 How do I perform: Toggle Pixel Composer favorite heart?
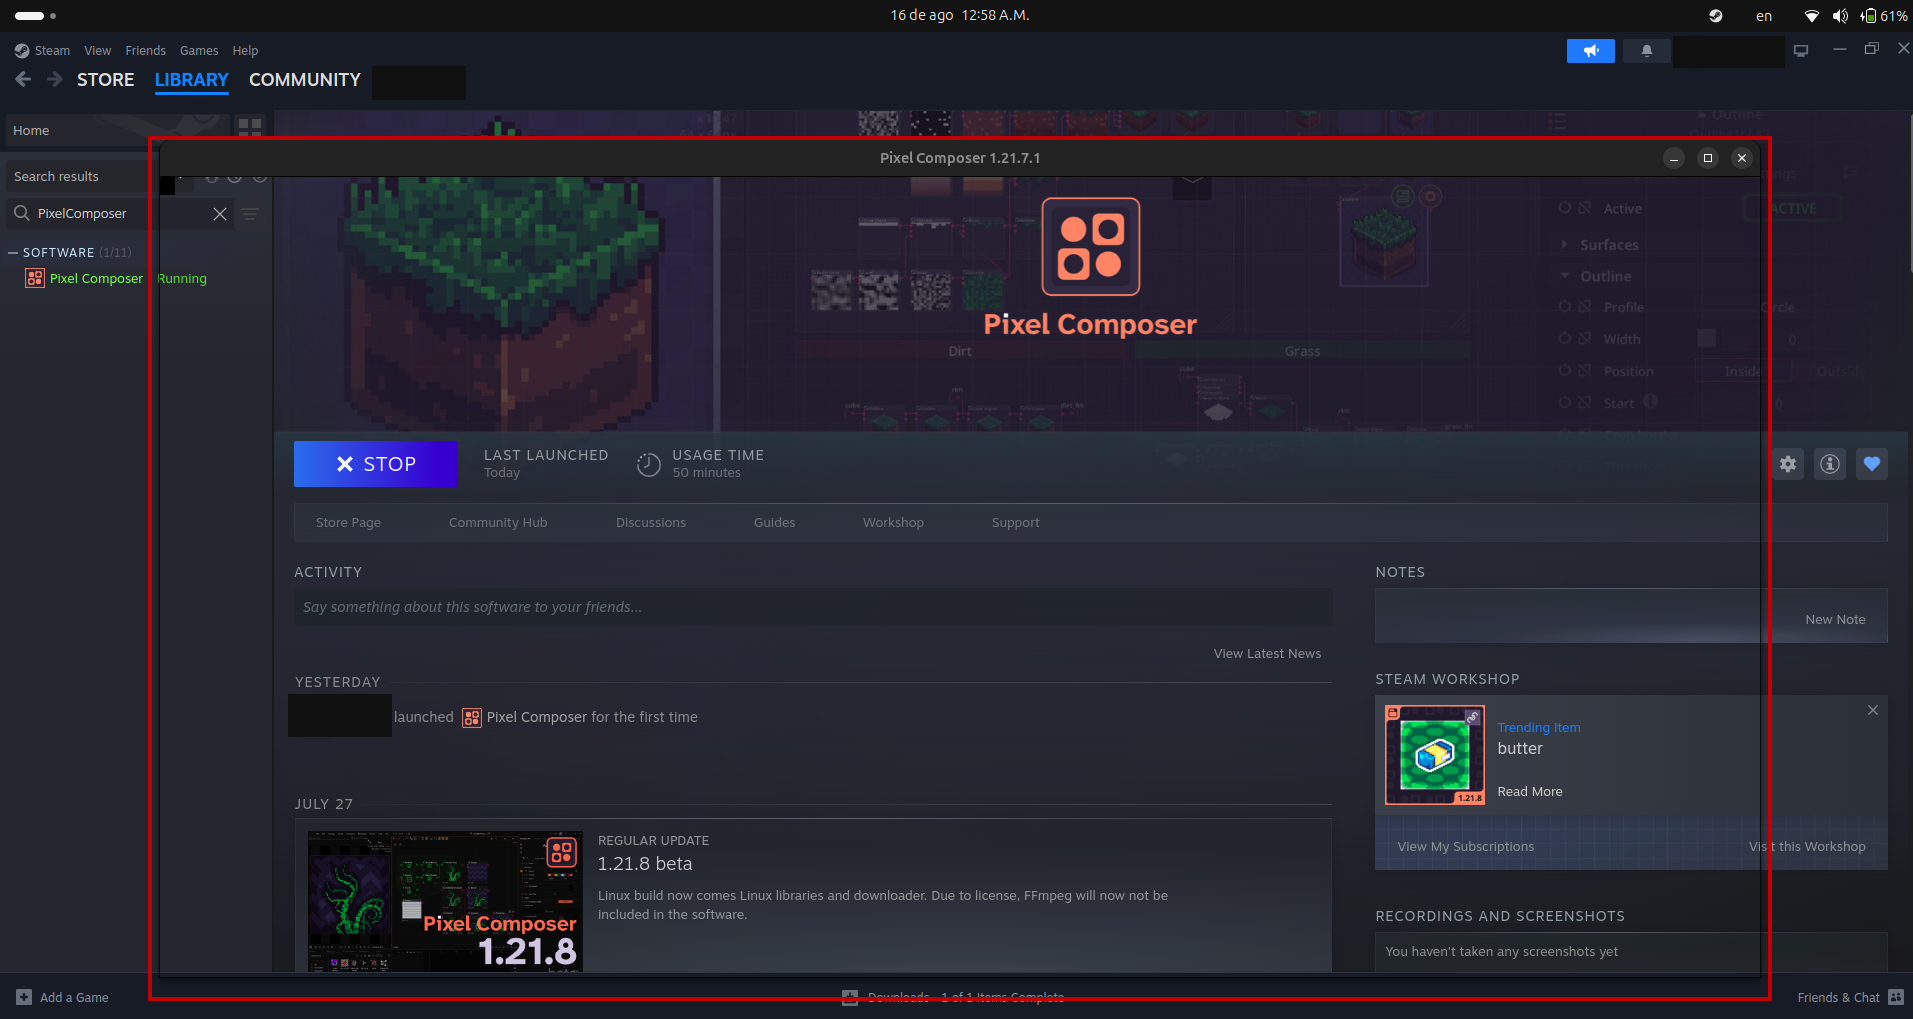coord(1872,464)
